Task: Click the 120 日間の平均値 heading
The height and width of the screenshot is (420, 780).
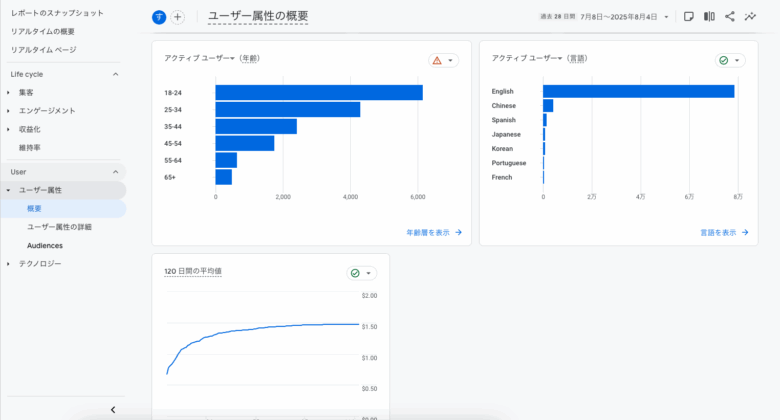Action: click(193, 271)
